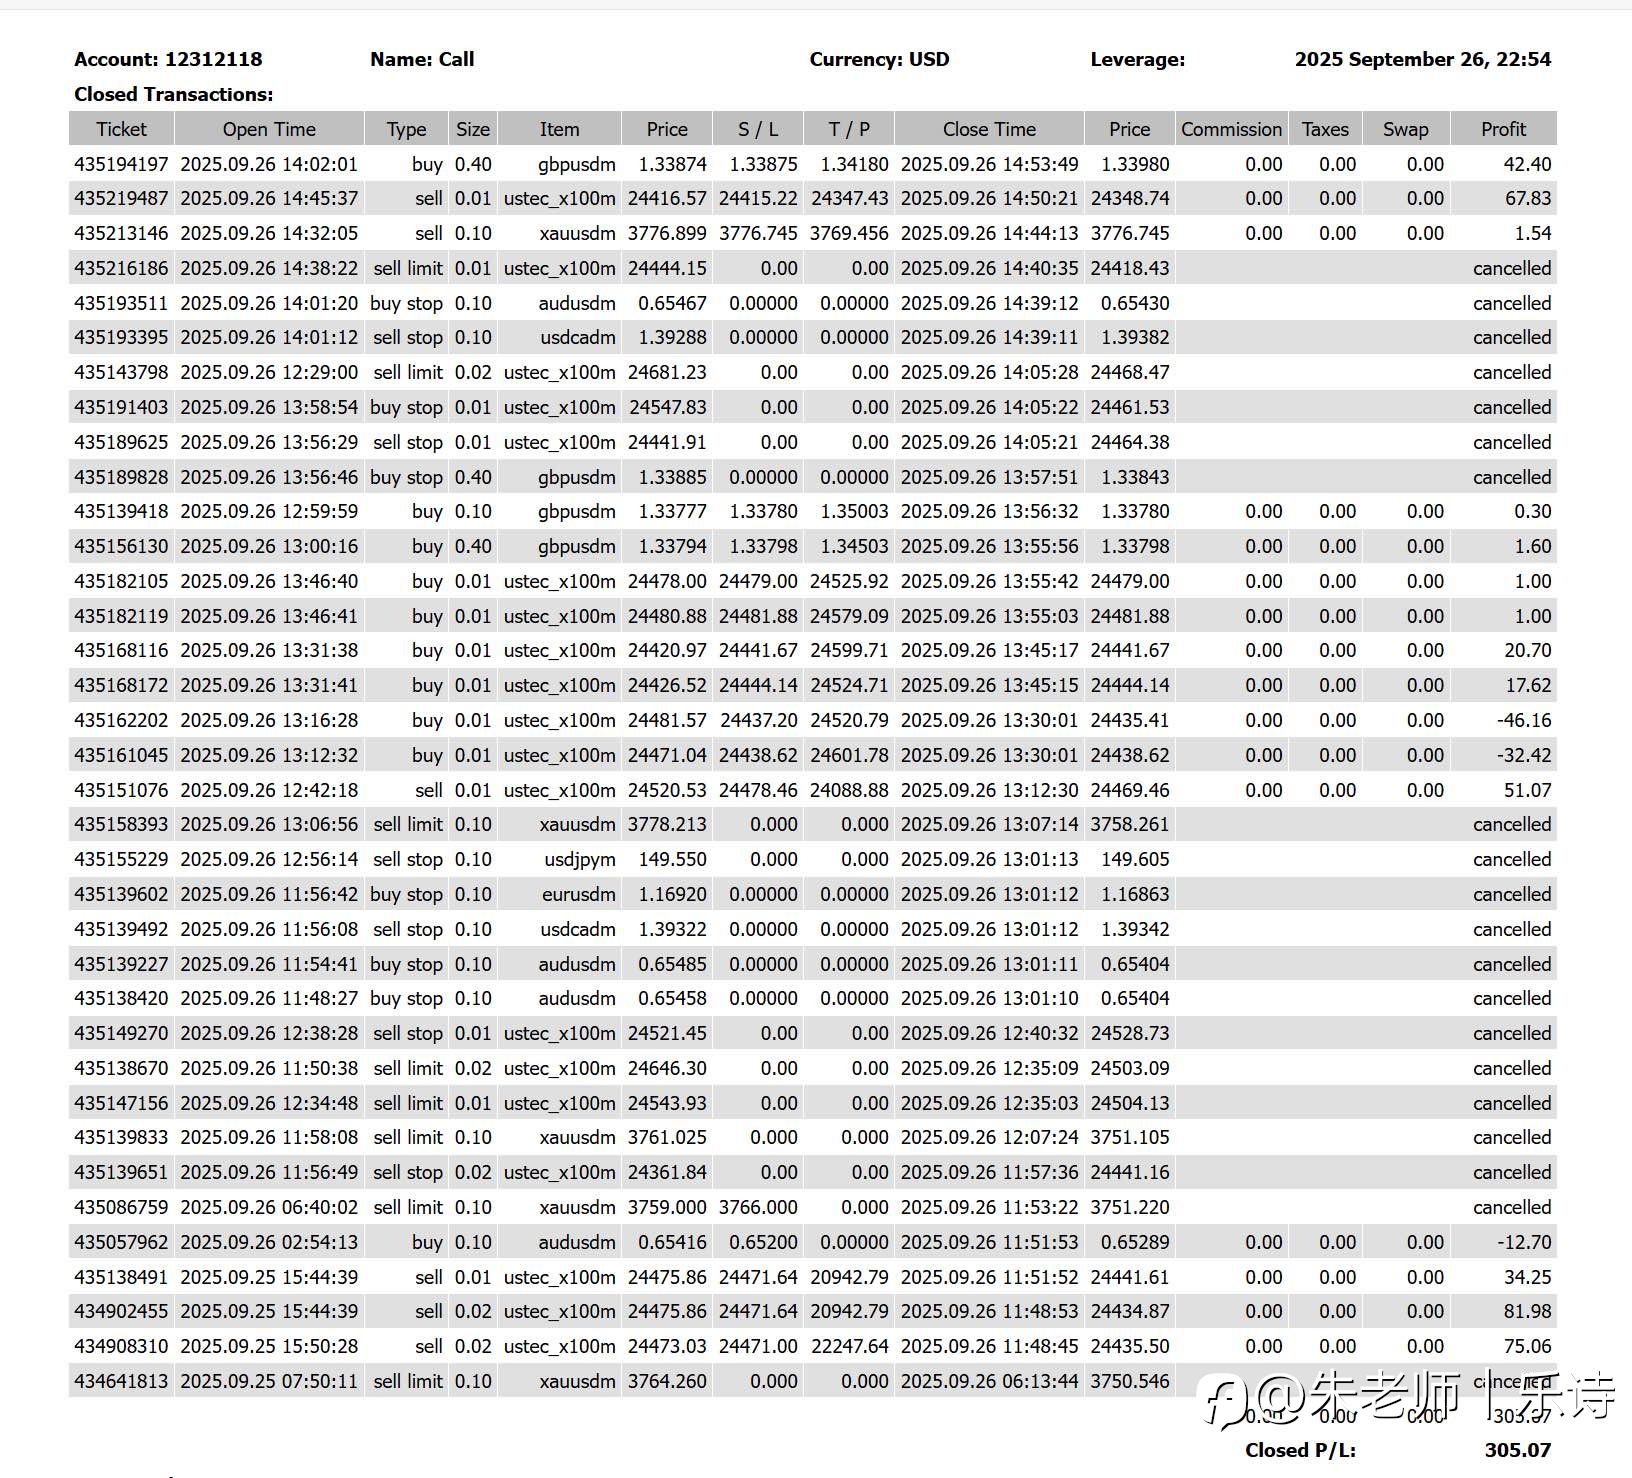Image resolution: width=1632 pixels, height=1478 pixels.
Task: Click the loss value -46.16
Action: [1524, 720]
